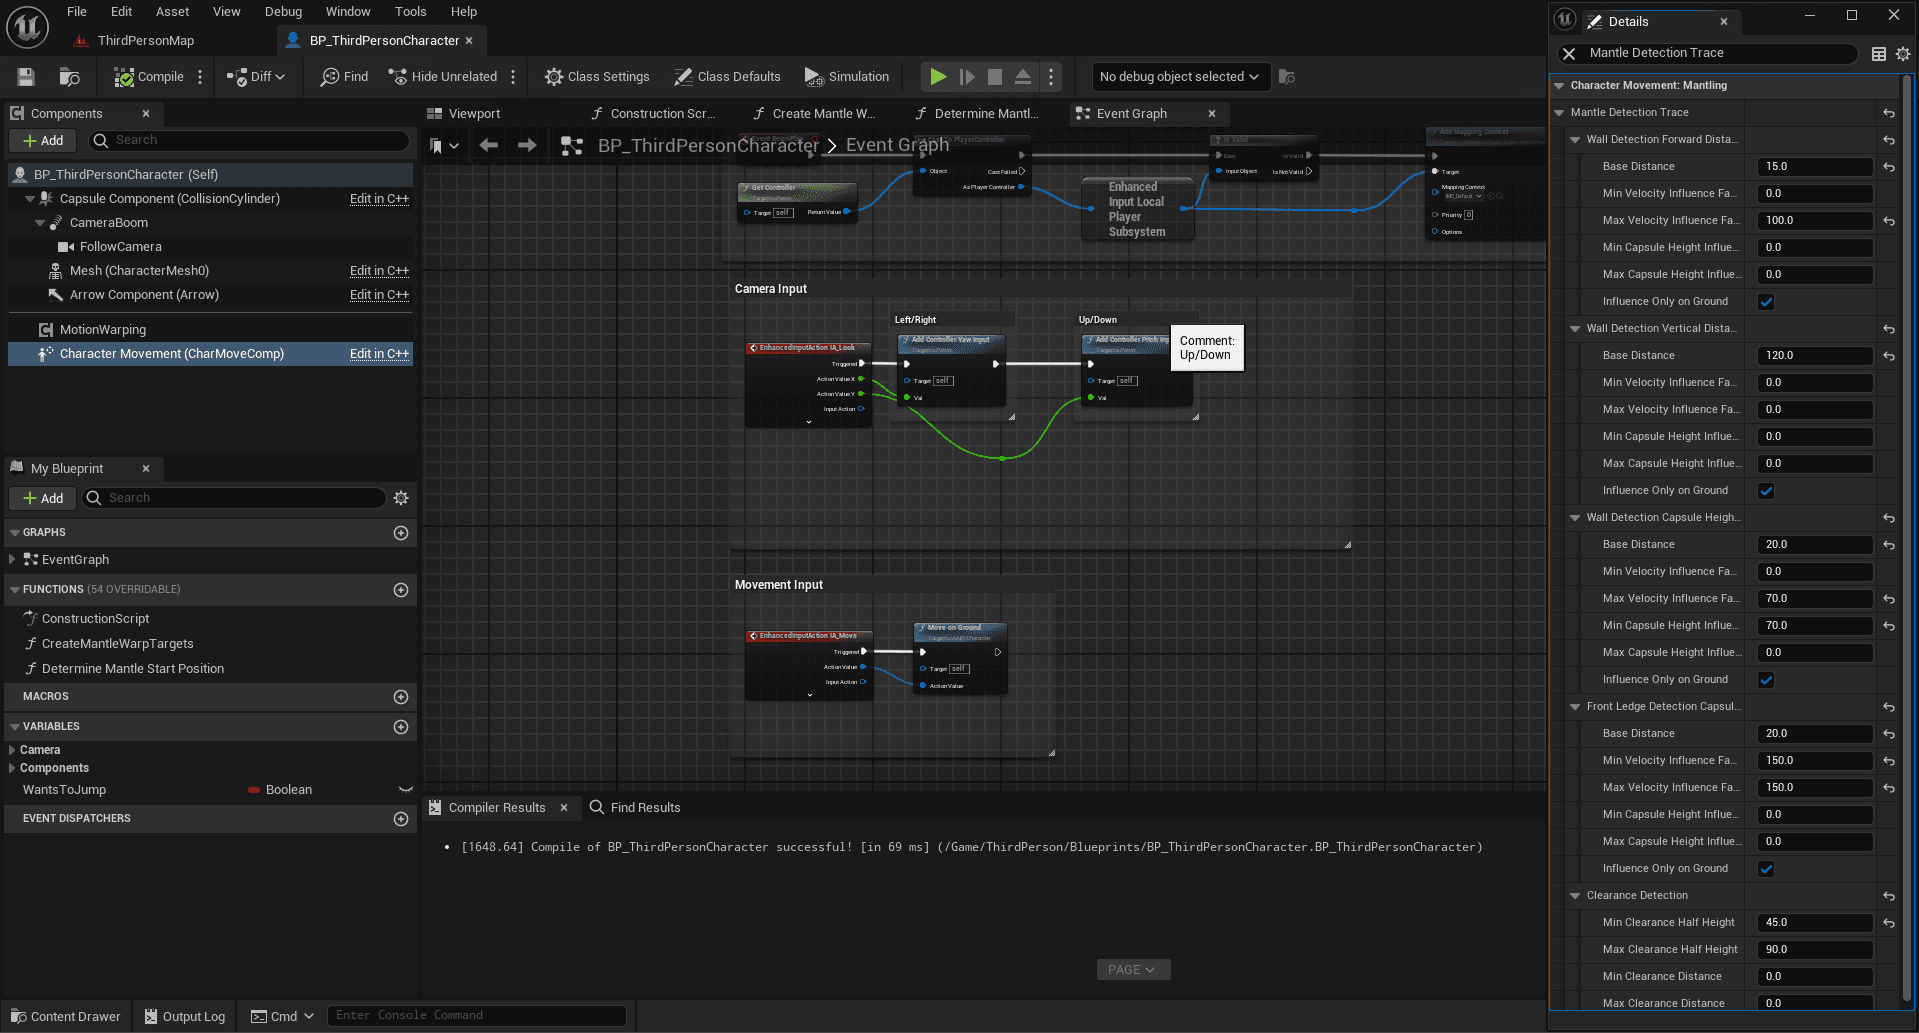Click the console command input field

(477, 1016)
